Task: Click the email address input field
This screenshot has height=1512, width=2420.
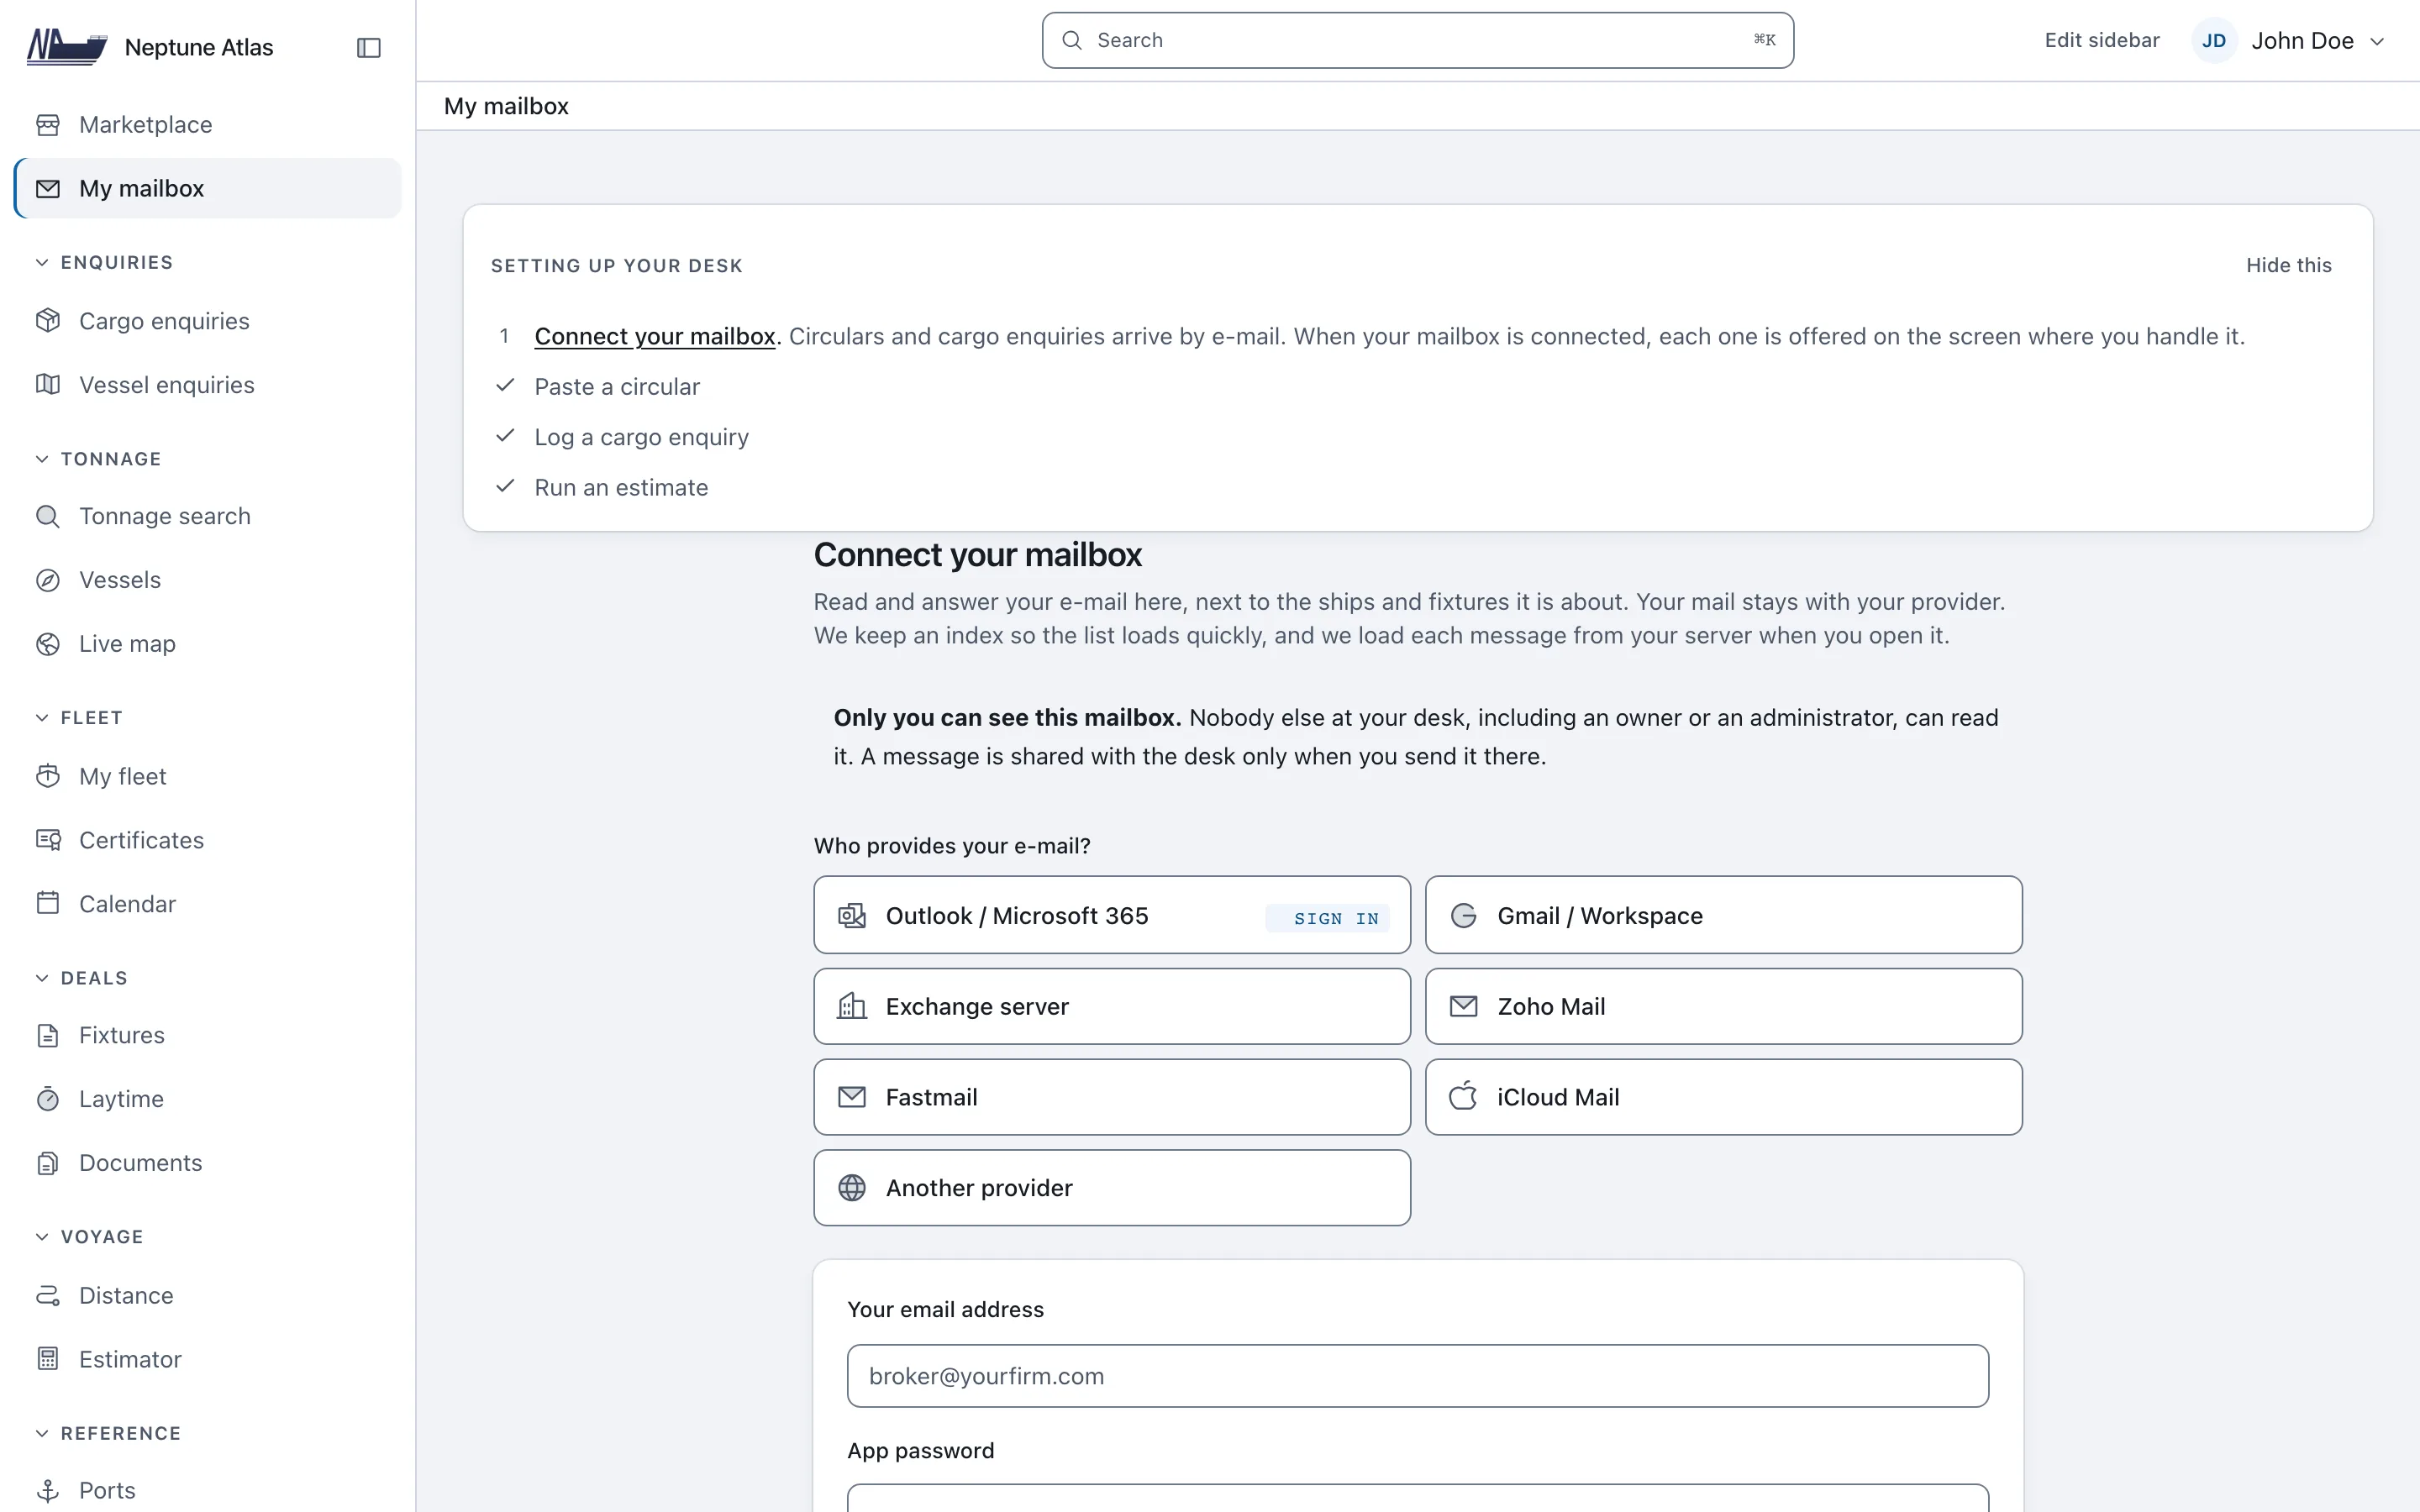Action: click(x=1417, y=1376)
